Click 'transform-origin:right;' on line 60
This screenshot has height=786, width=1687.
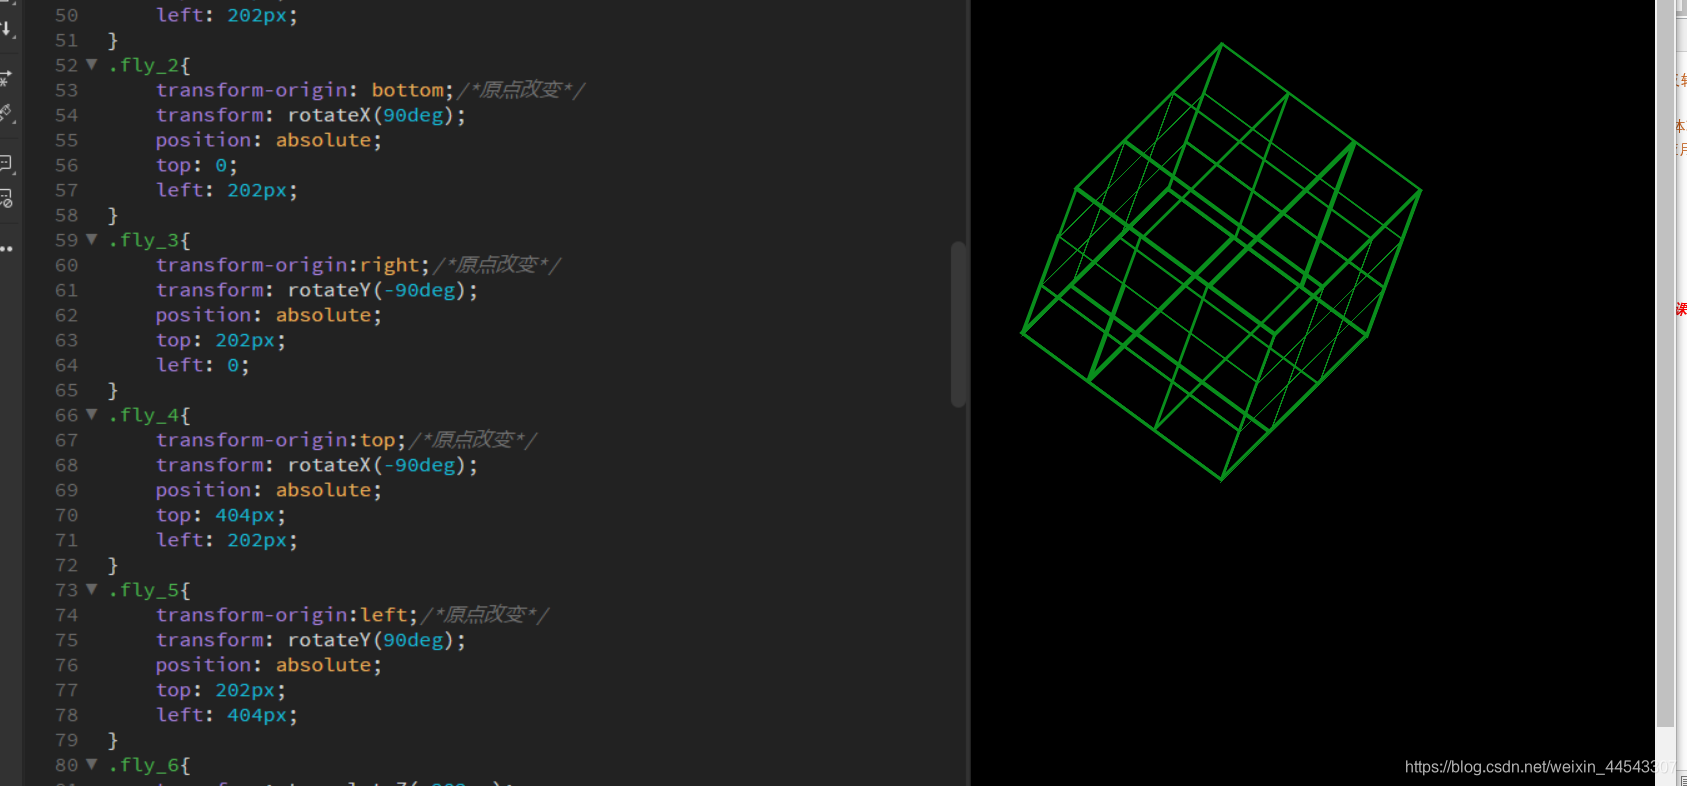pyautogui.click(x=293, y=265)
